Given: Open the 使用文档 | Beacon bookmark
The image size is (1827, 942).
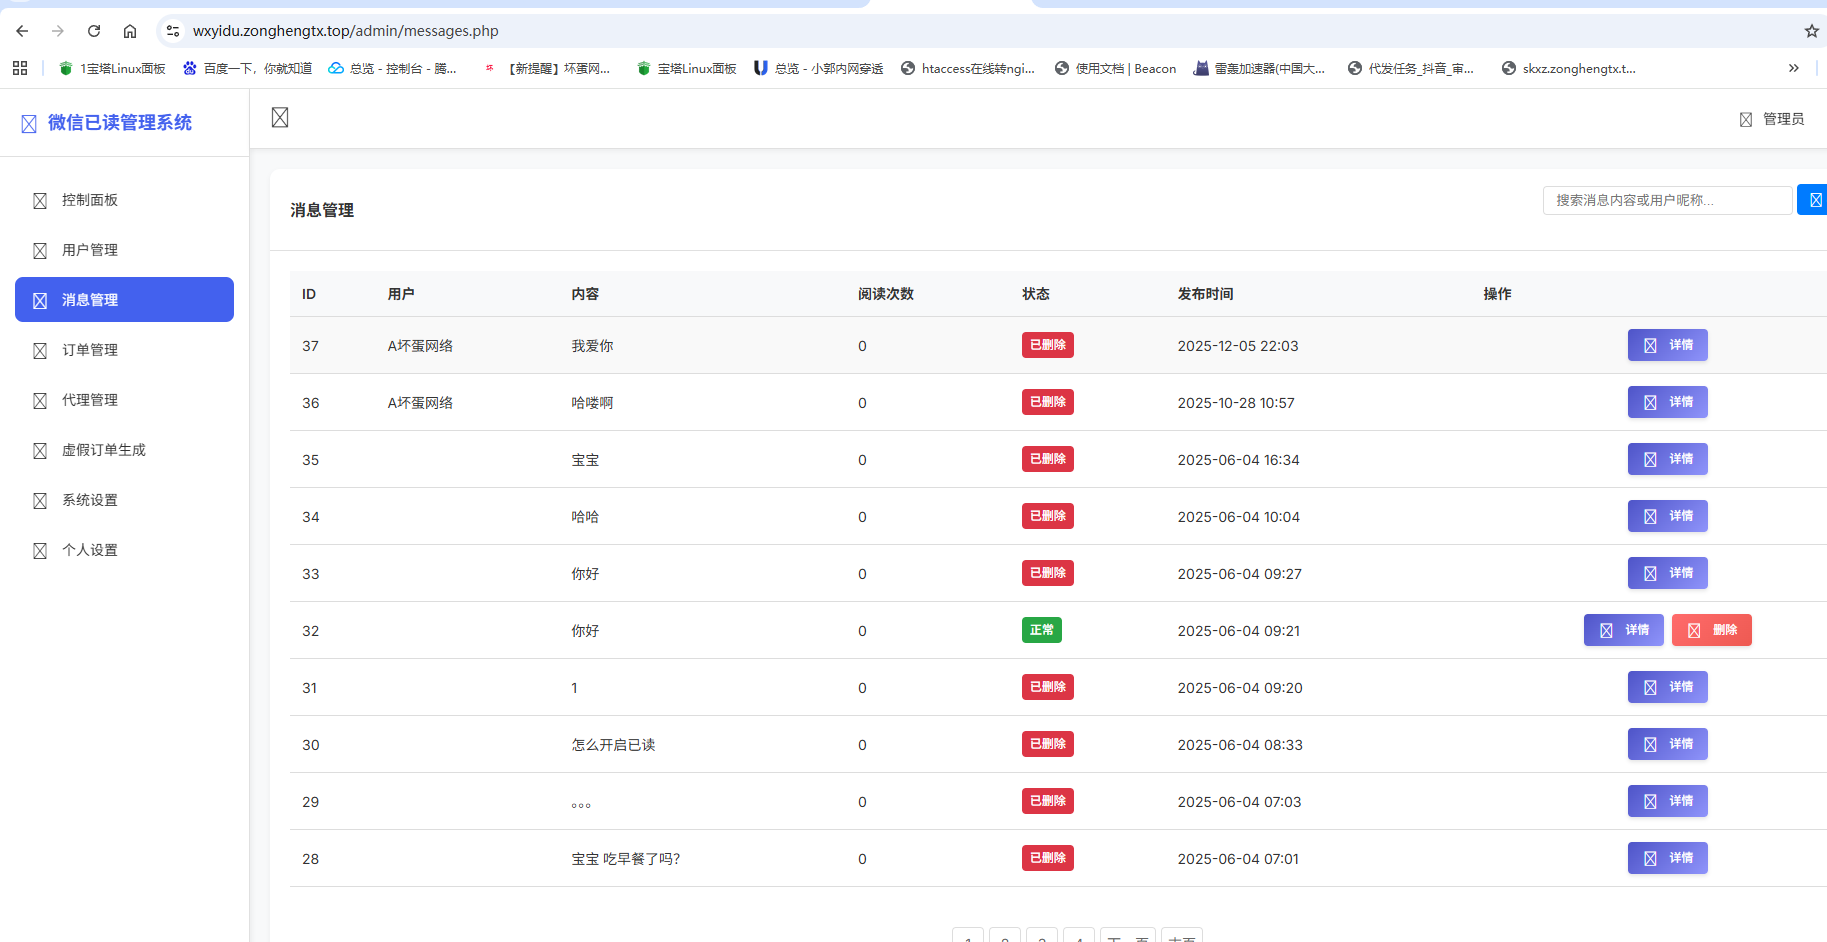Looking at the screenshot, I should [x=1115, y=68].
